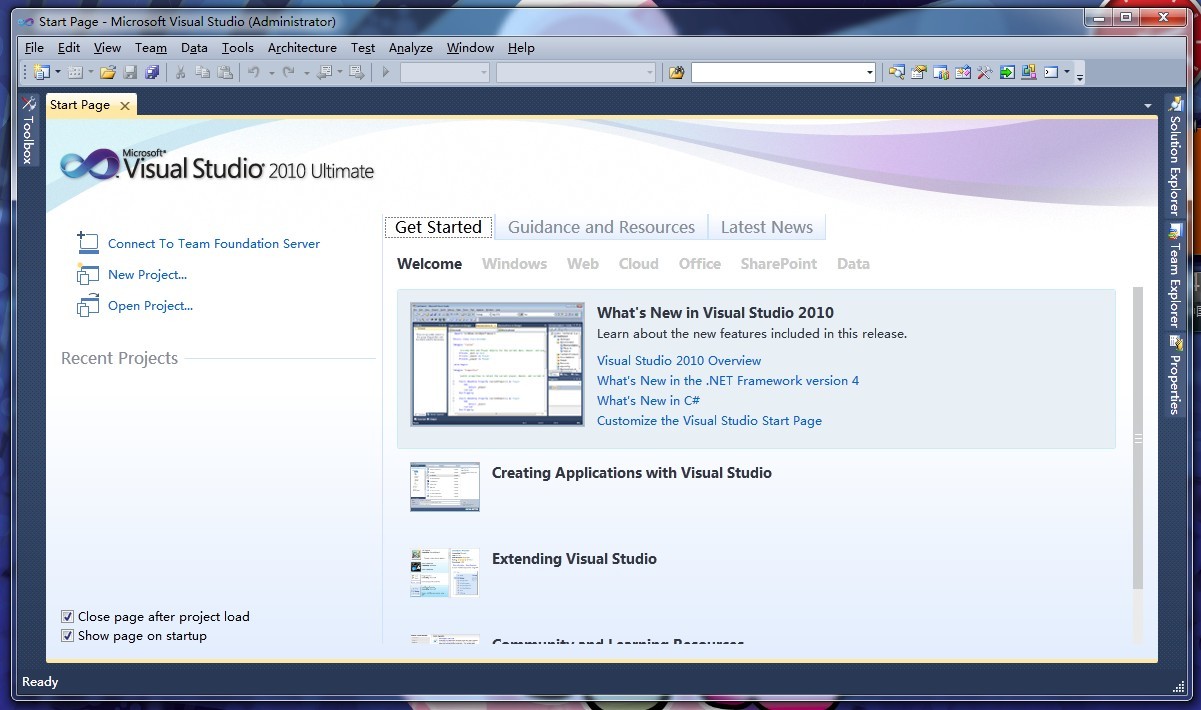Open the Solution Configurations combo box

[x=445, y=72]
